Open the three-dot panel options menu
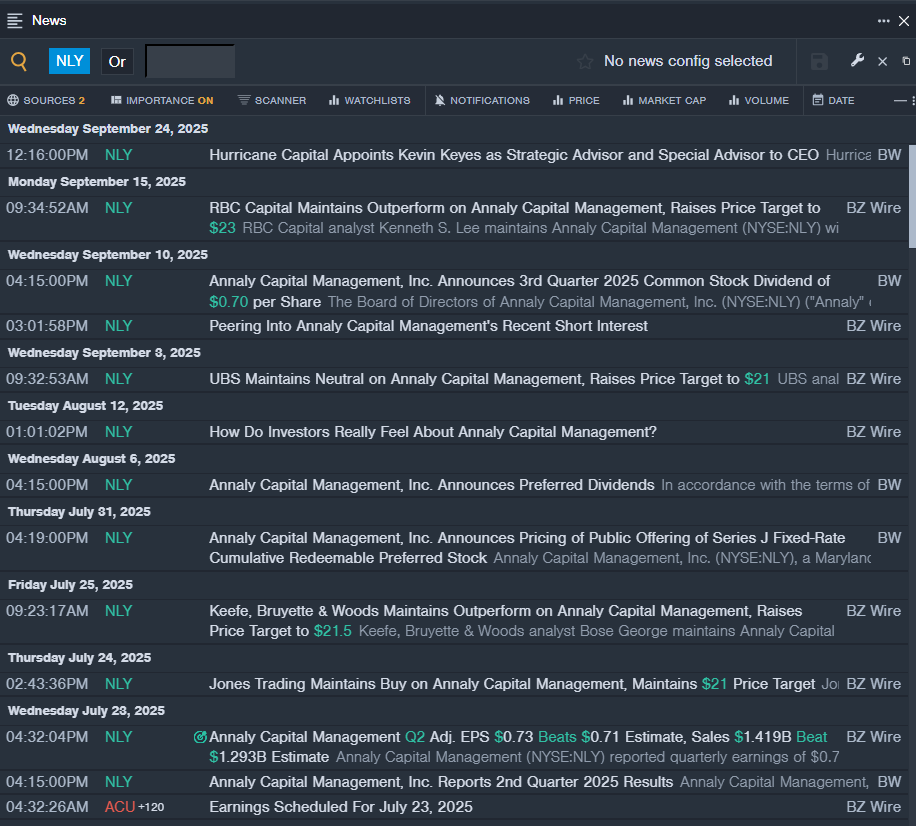 click(883, 20)
